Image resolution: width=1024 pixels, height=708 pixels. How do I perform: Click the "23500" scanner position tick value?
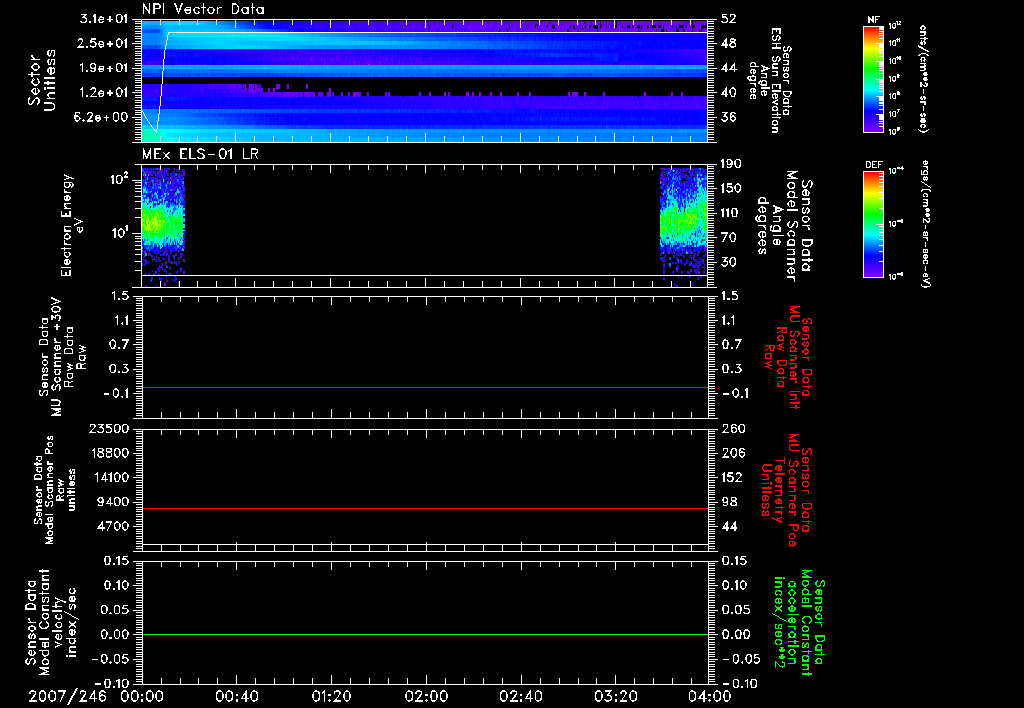(109, 428)
